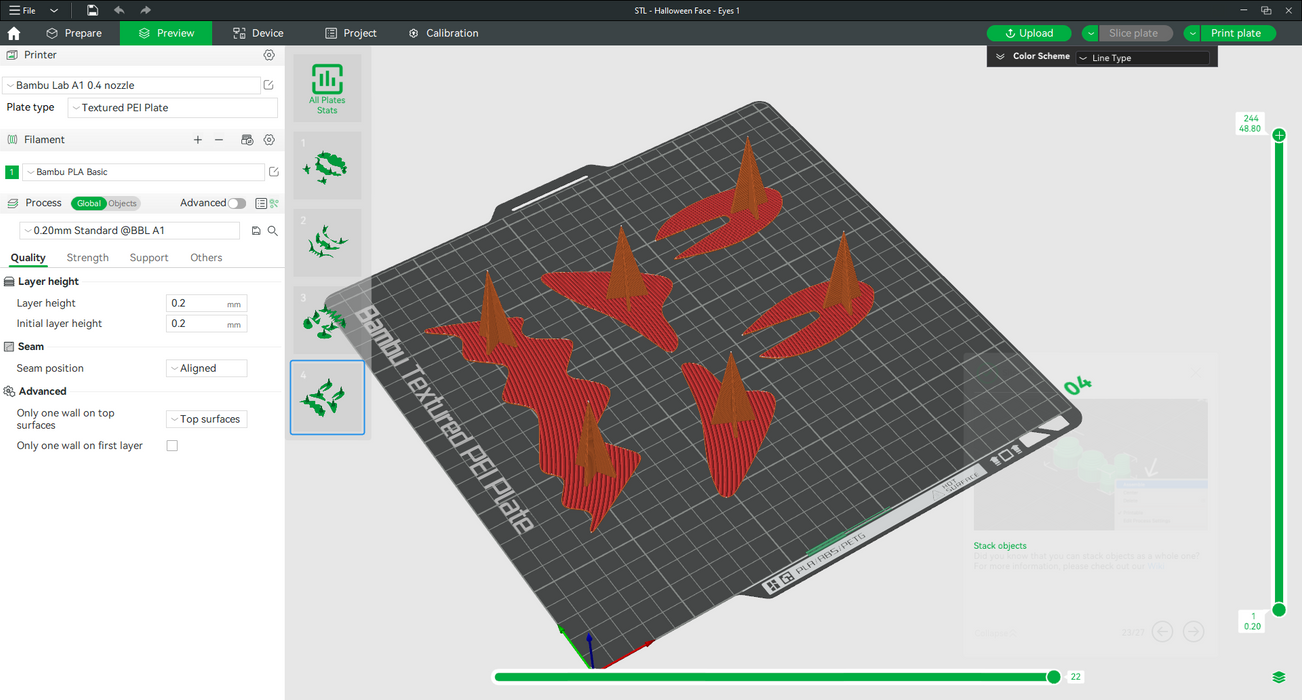Open All Plates Stats
The image size is (1302, 700).
[327, 88]
